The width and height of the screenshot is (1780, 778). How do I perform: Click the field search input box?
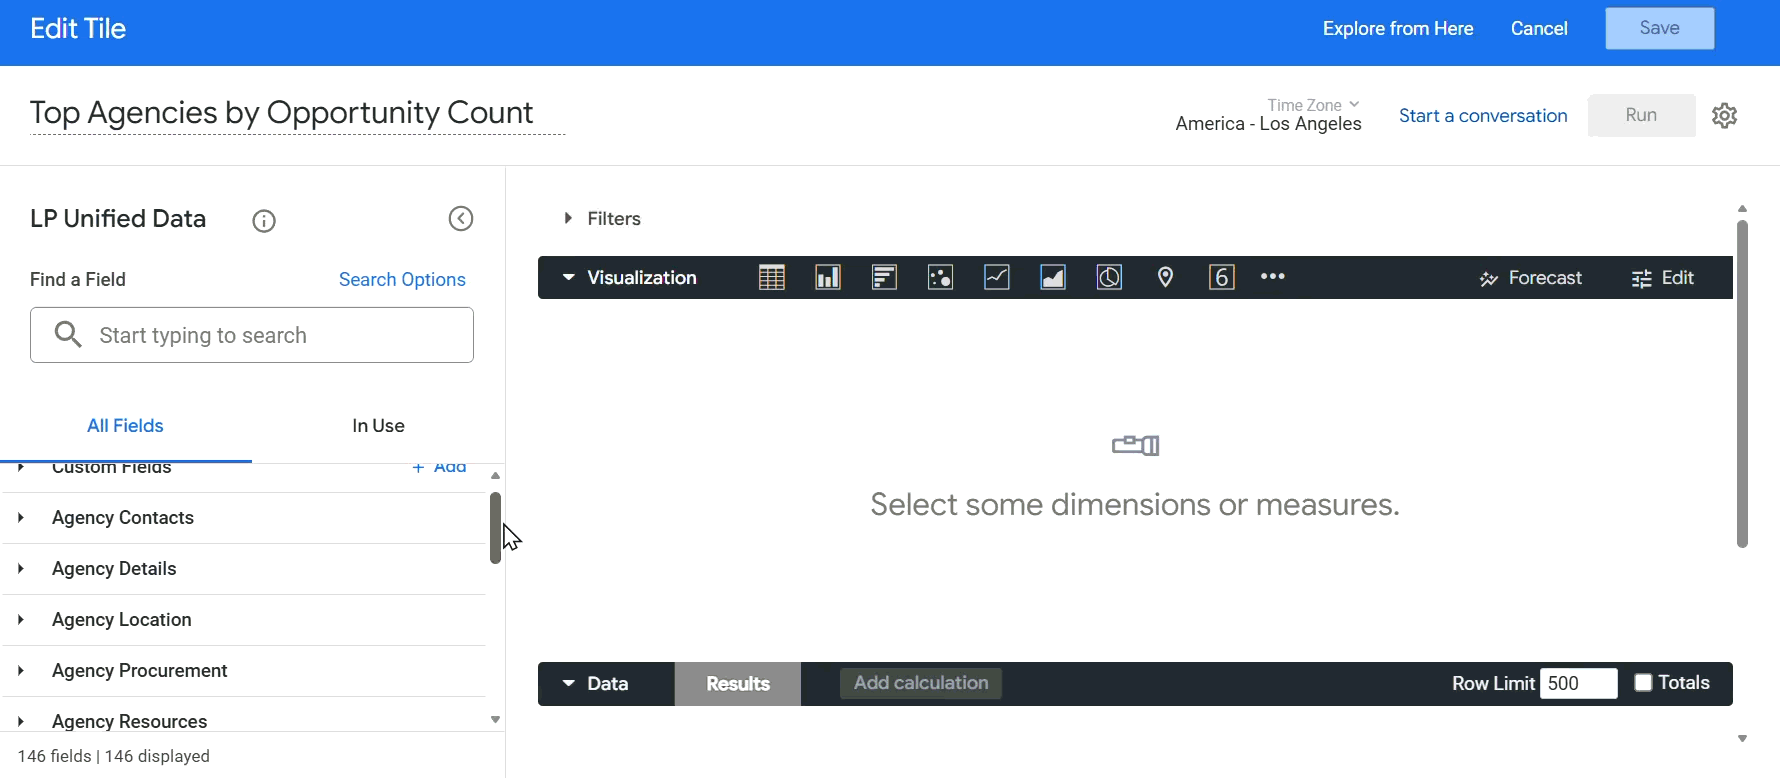(x=252, y=335)
